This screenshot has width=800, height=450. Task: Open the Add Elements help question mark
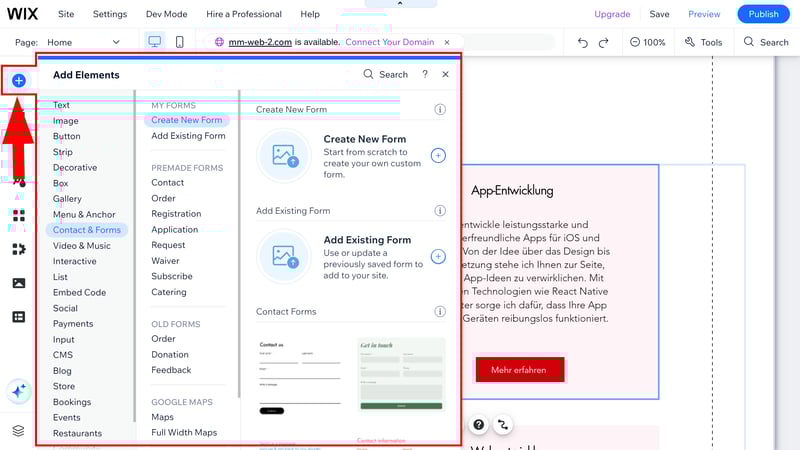(425, 74)
